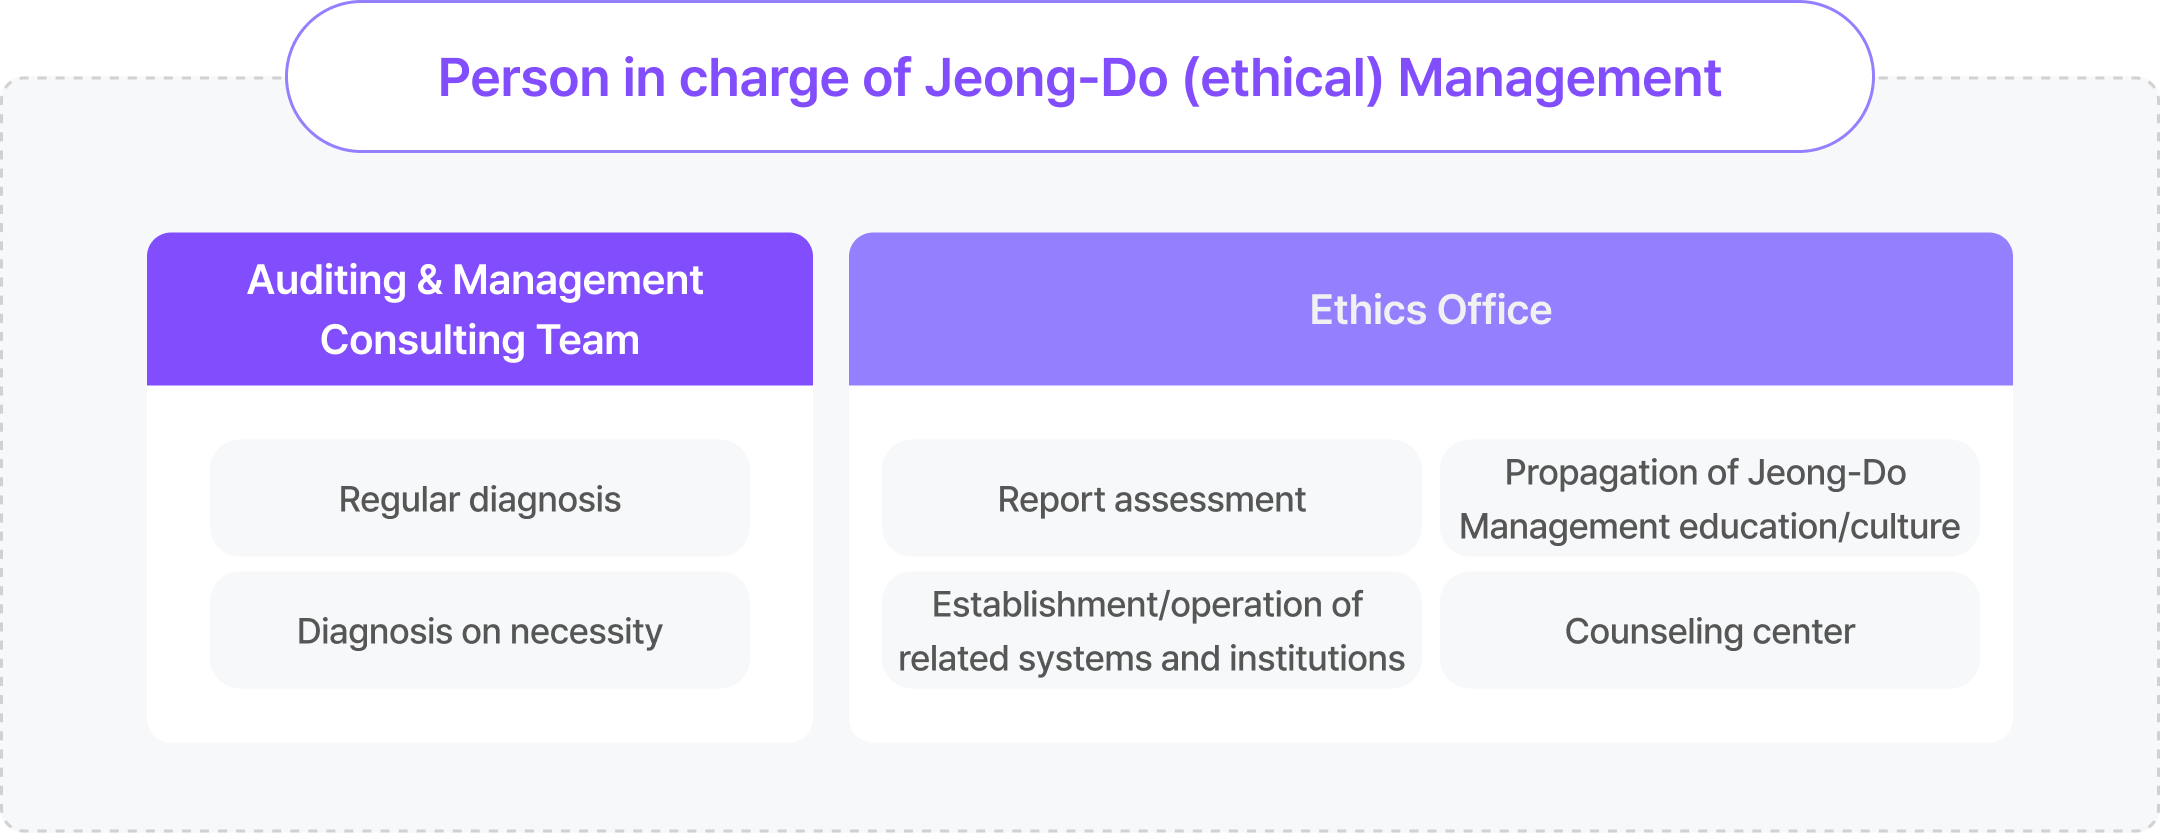Choose the Report assessment box
Viewport: 2160px width, 833px height.
pyautogui.click(x=1151, y=499)
